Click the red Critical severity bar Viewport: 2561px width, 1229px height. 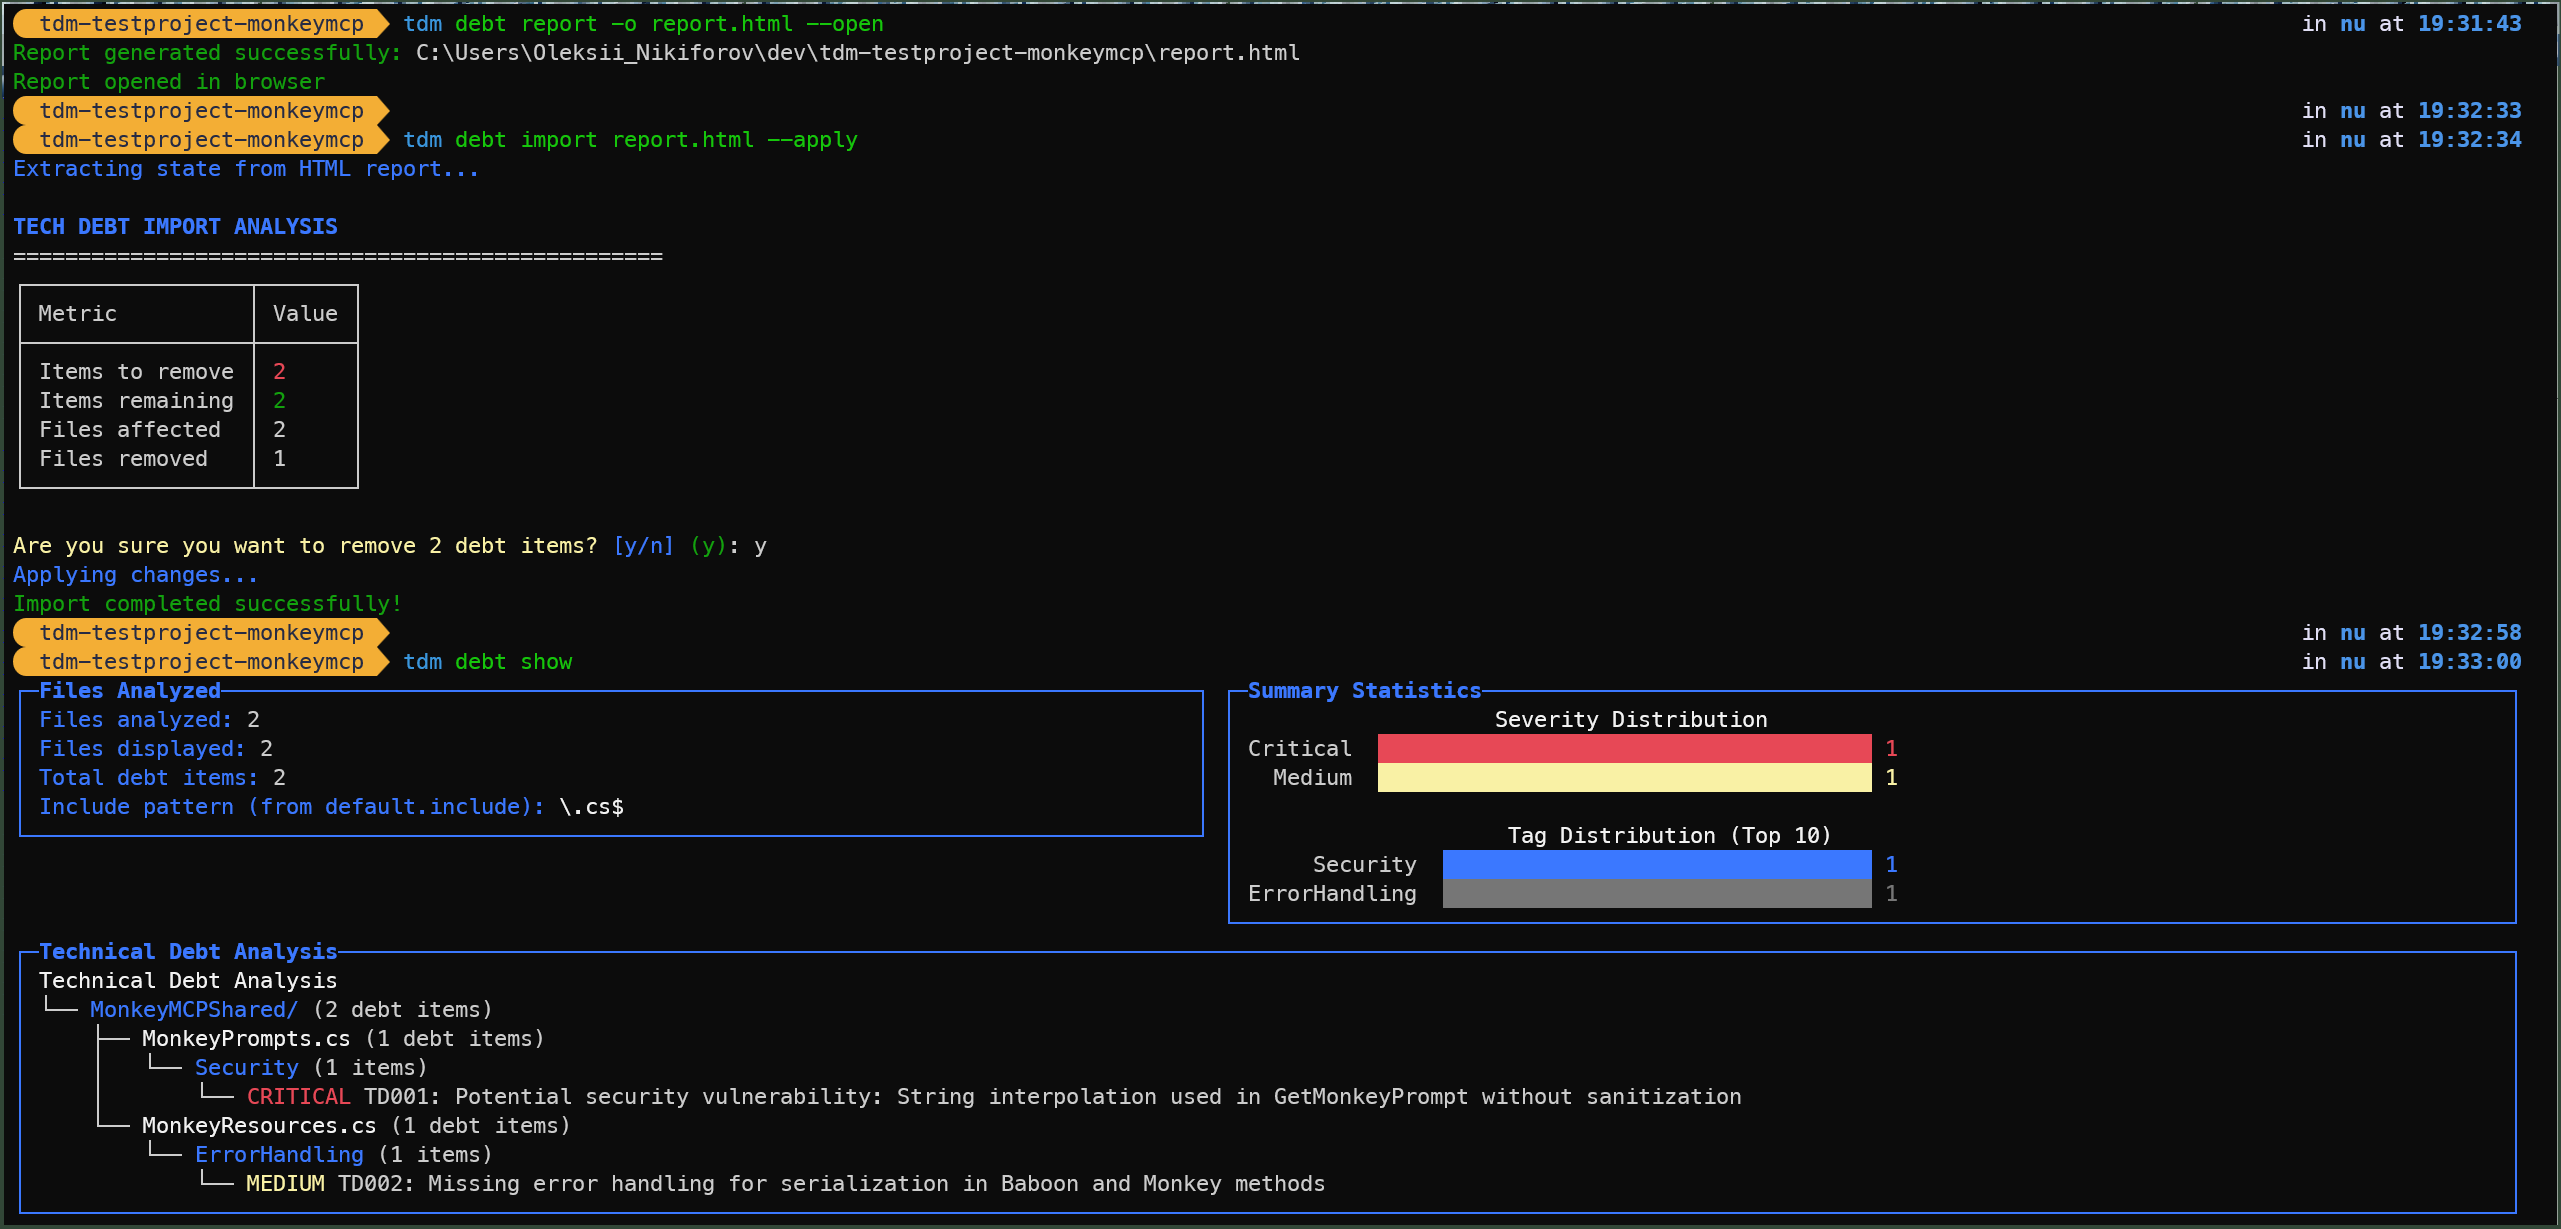click(x=1624, y=749)
